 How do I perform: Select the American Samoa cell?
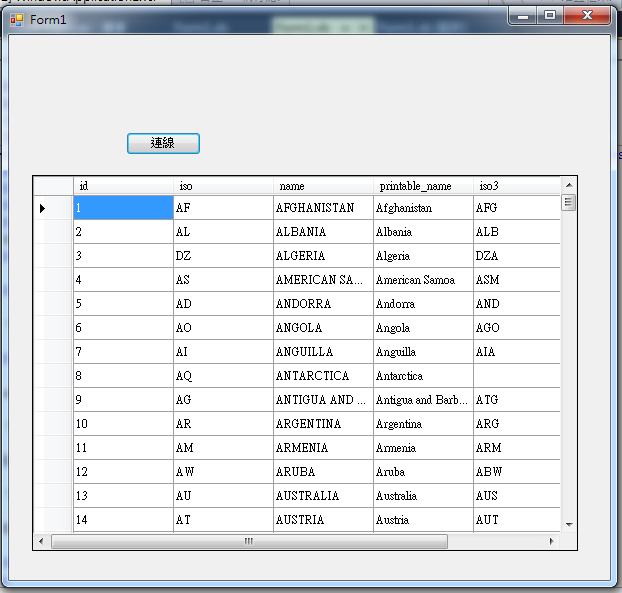[423, 280]
